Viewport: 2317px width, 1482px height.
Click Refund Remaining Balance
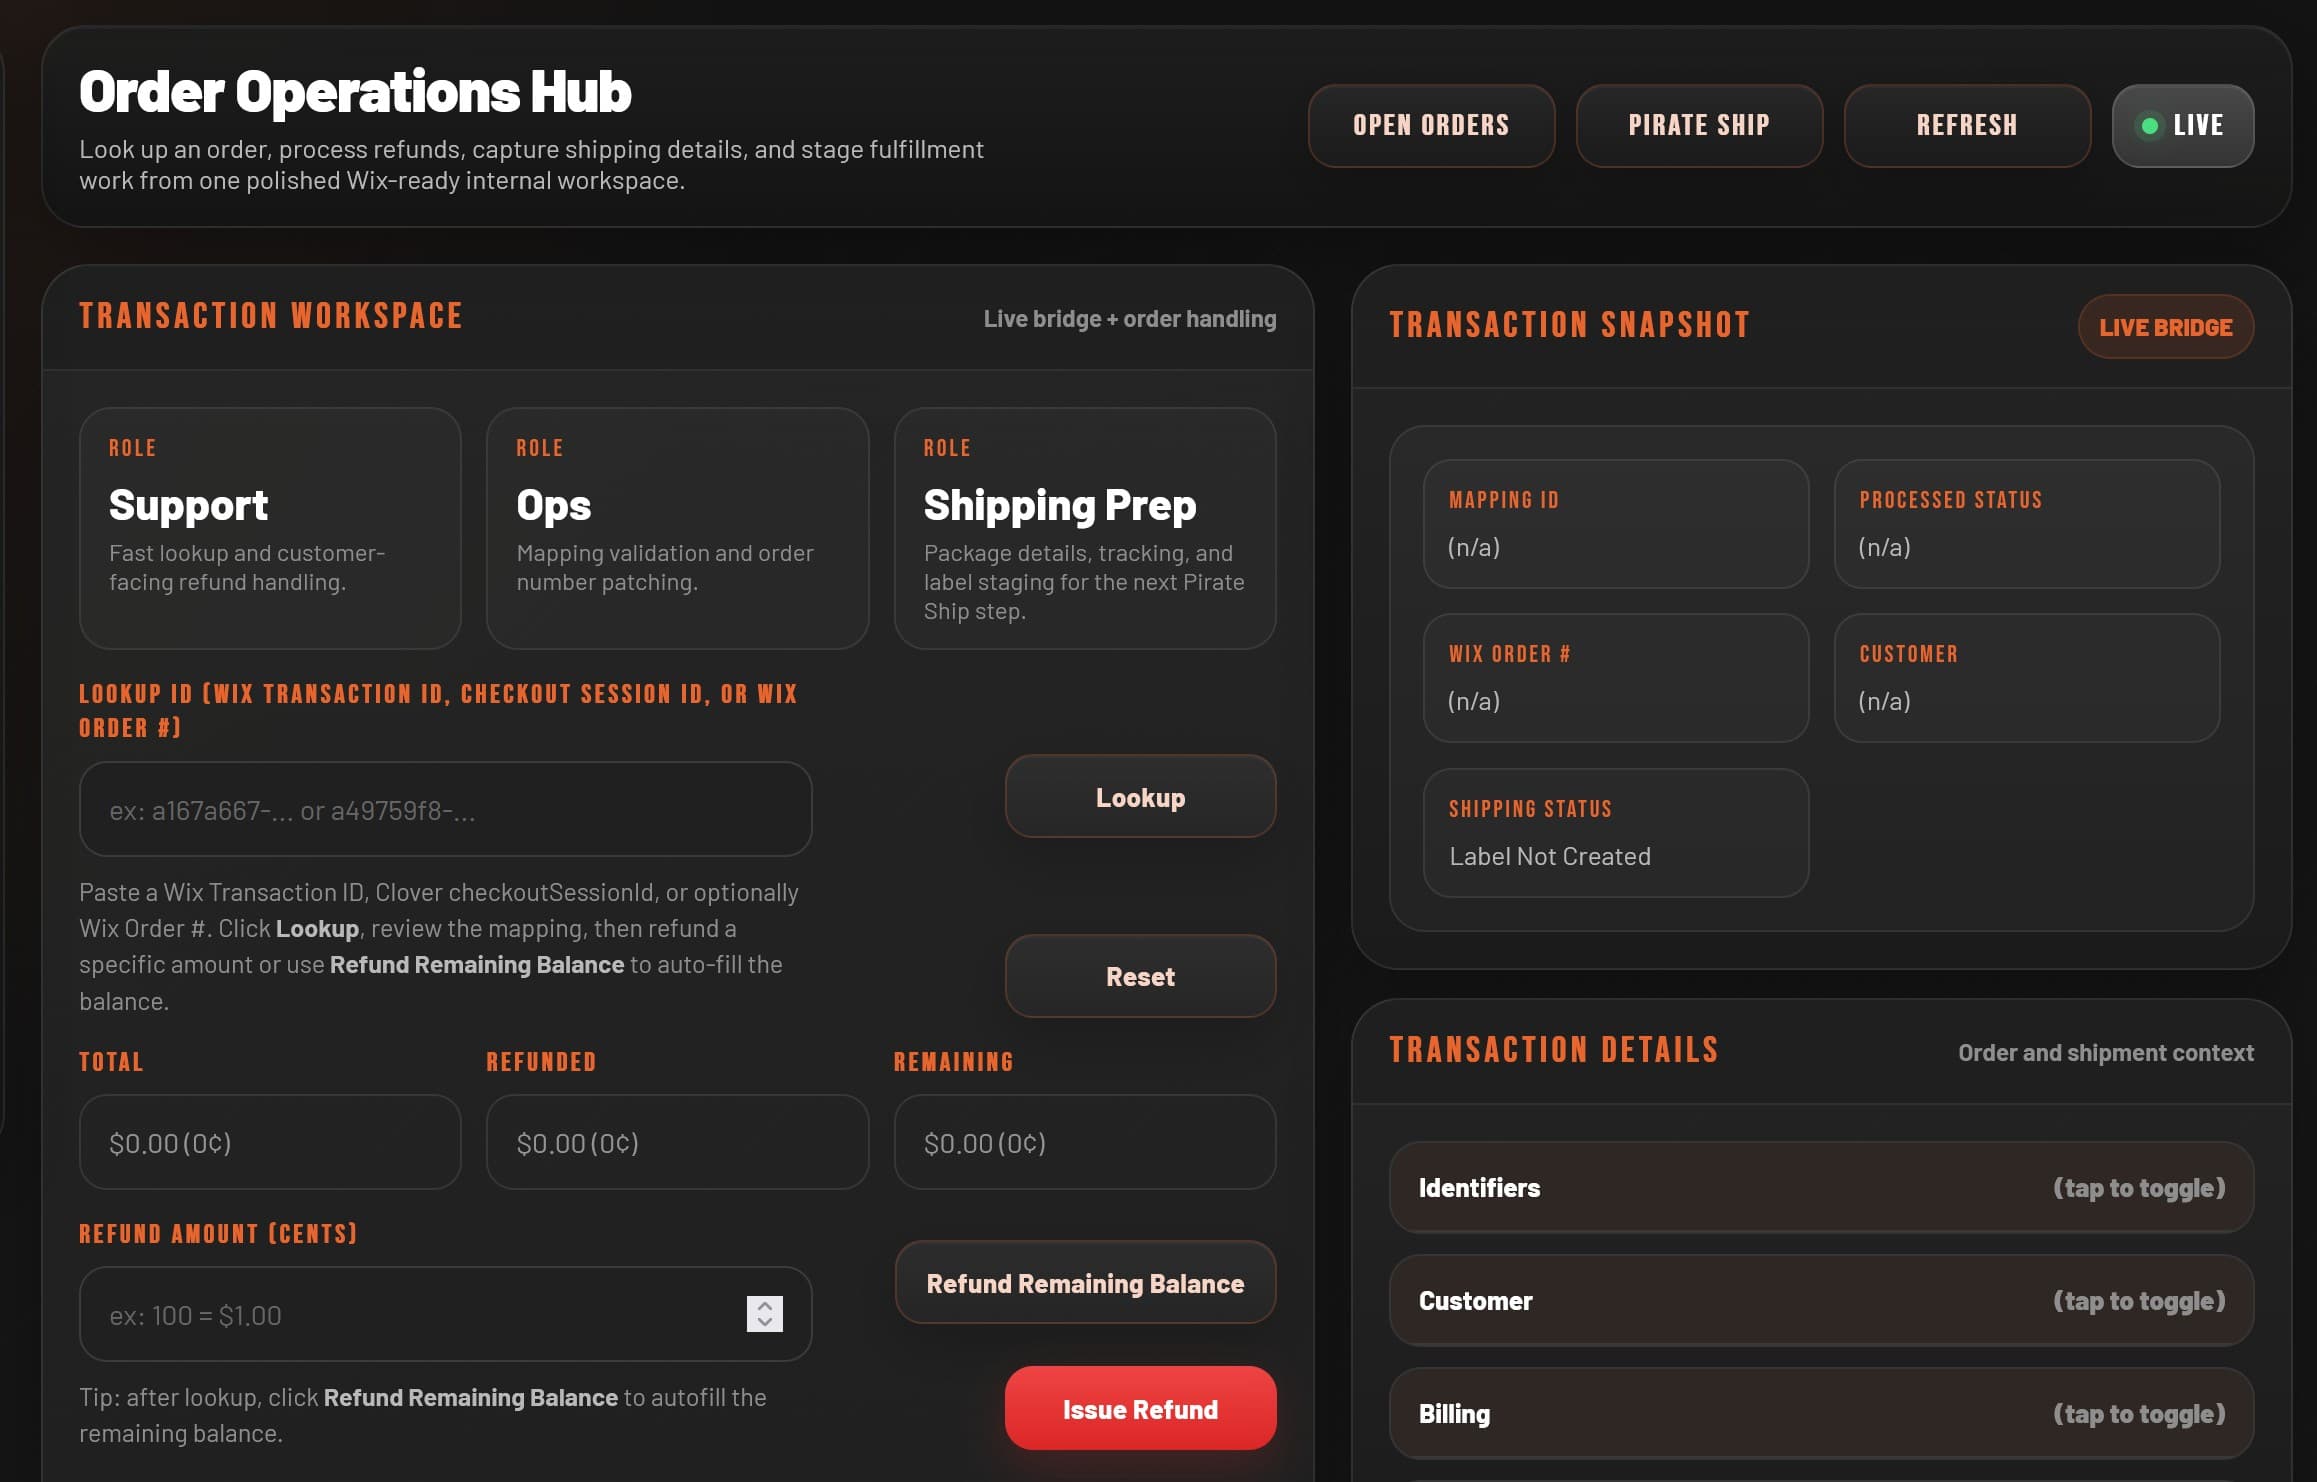pos(1084,1283)
